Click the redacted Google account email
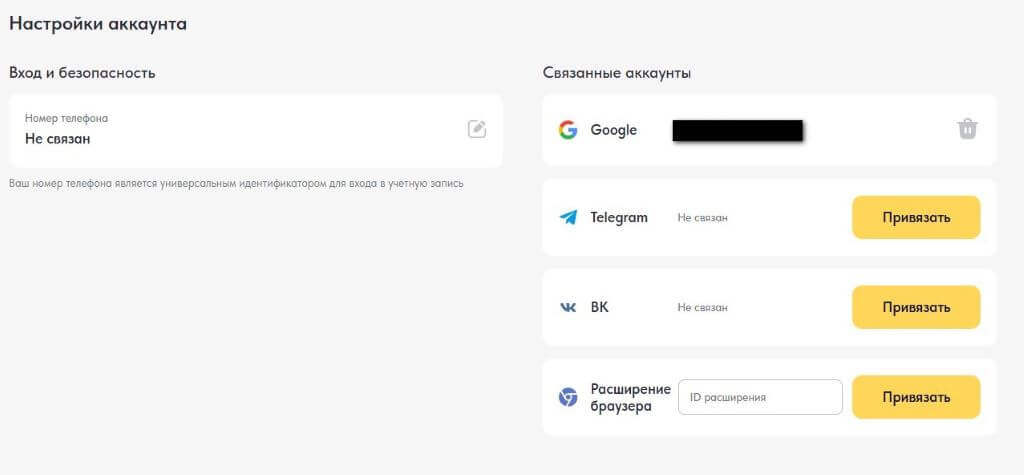 (738, 130)
